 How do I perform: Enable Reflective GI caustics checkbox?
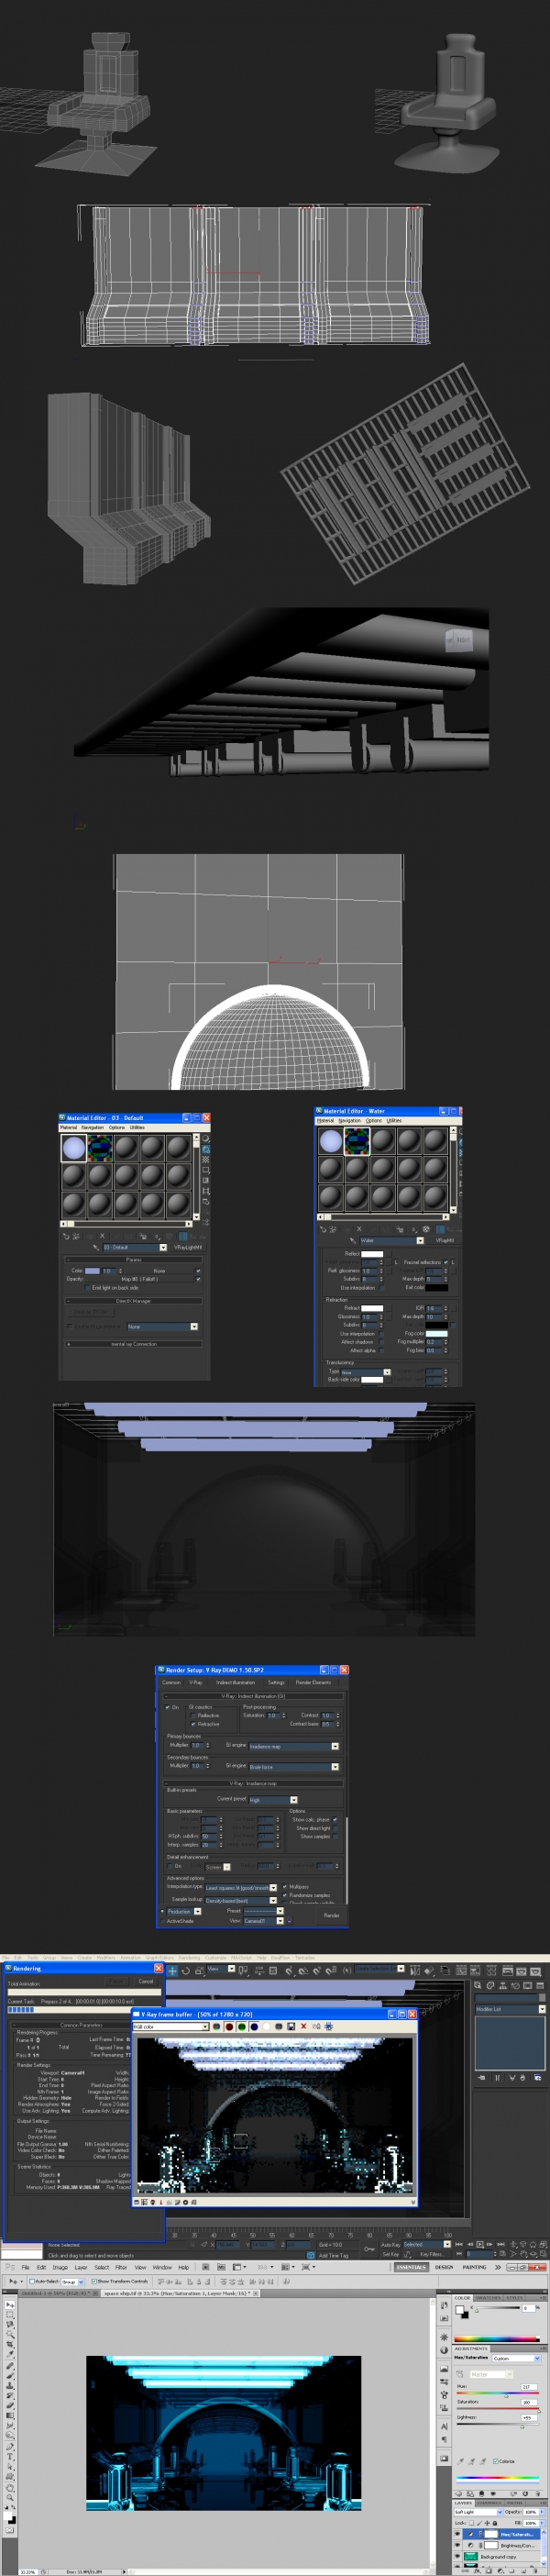(x=193, y=1716)
